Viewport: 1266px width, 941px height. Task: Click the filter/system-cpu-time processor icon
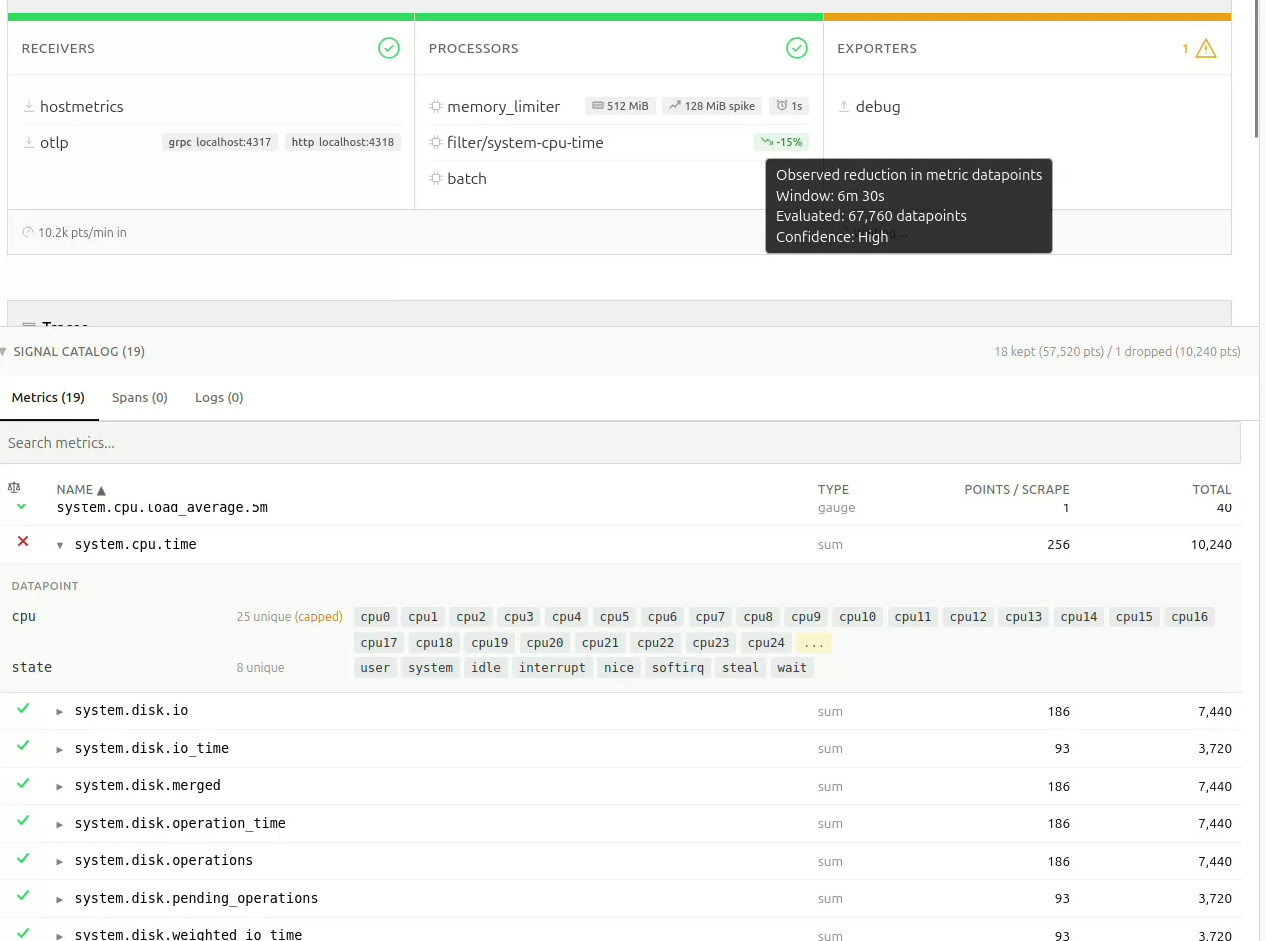pos(435,142)
